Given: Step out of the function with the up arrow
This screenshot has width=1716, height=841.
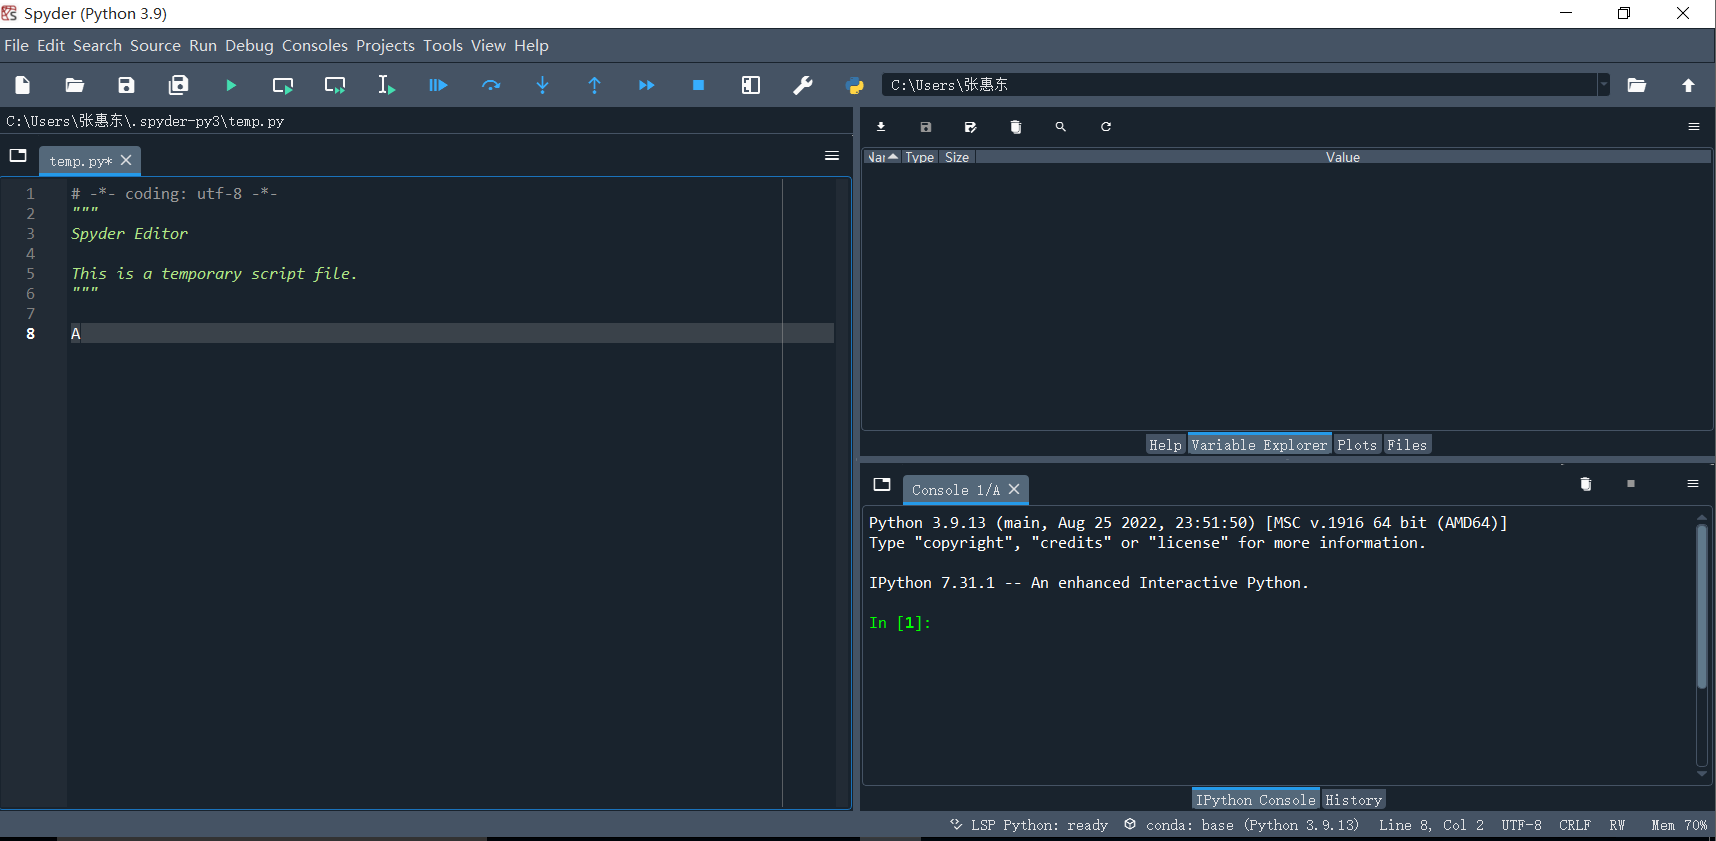Looking at the screenshot, I should click(x=595, y=85).
